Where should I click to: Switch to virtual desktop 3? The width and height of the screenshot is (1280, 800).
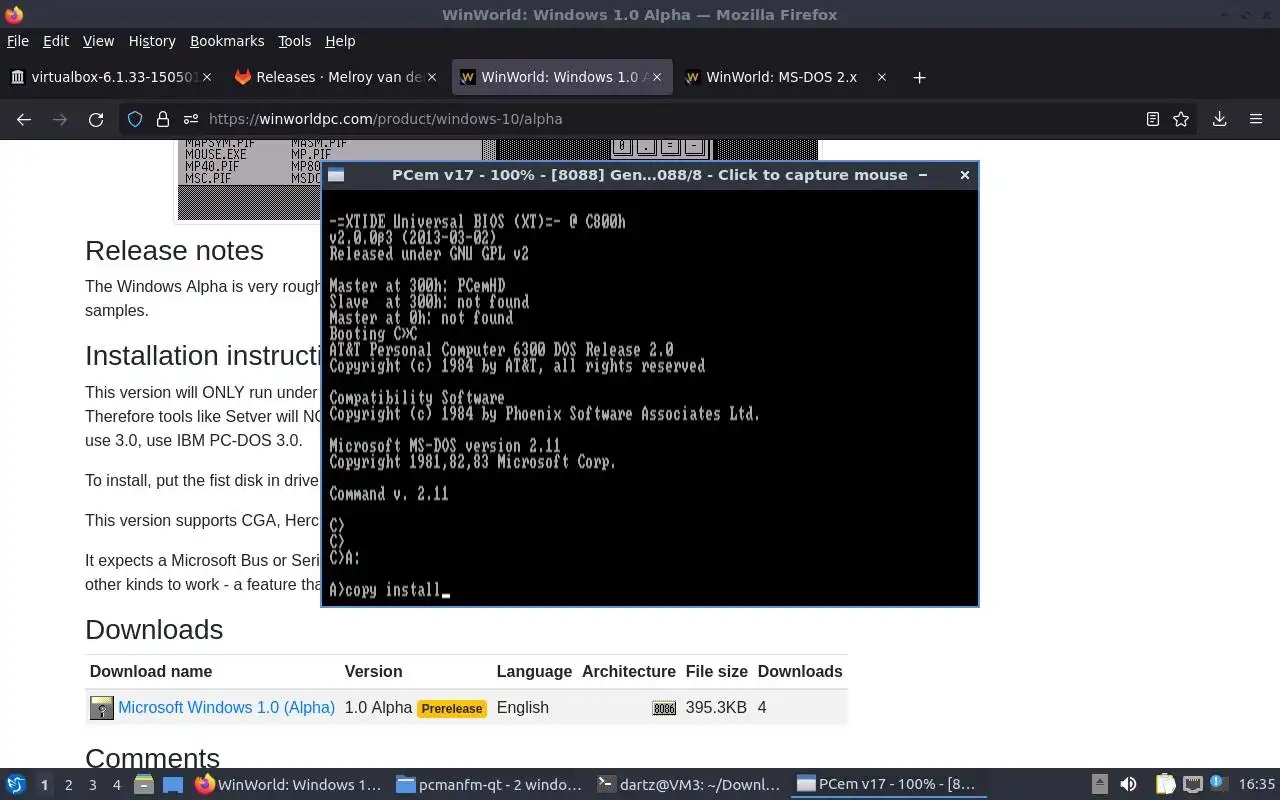(92, 785)
